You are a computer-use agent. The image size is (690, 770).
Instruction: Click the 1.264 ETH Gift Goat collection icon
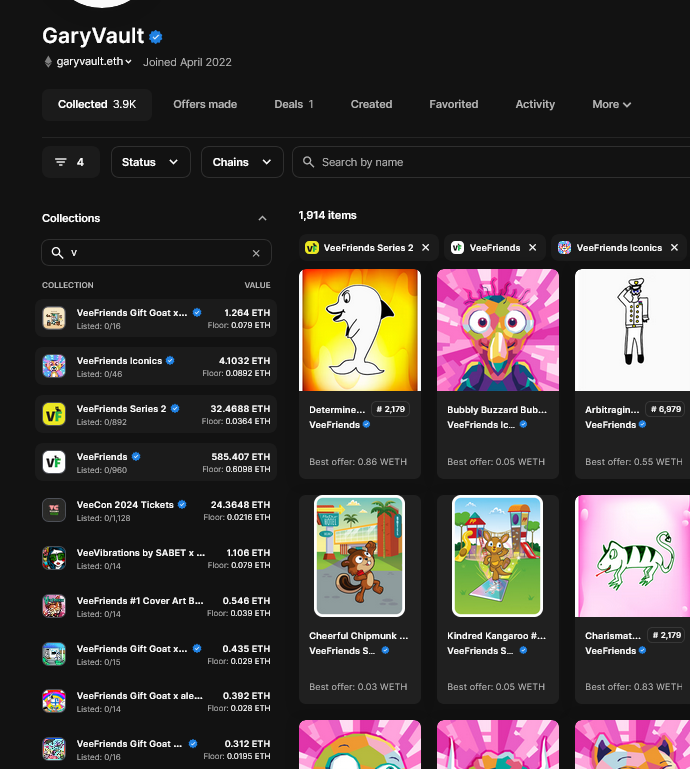click(x=54, y=318)
